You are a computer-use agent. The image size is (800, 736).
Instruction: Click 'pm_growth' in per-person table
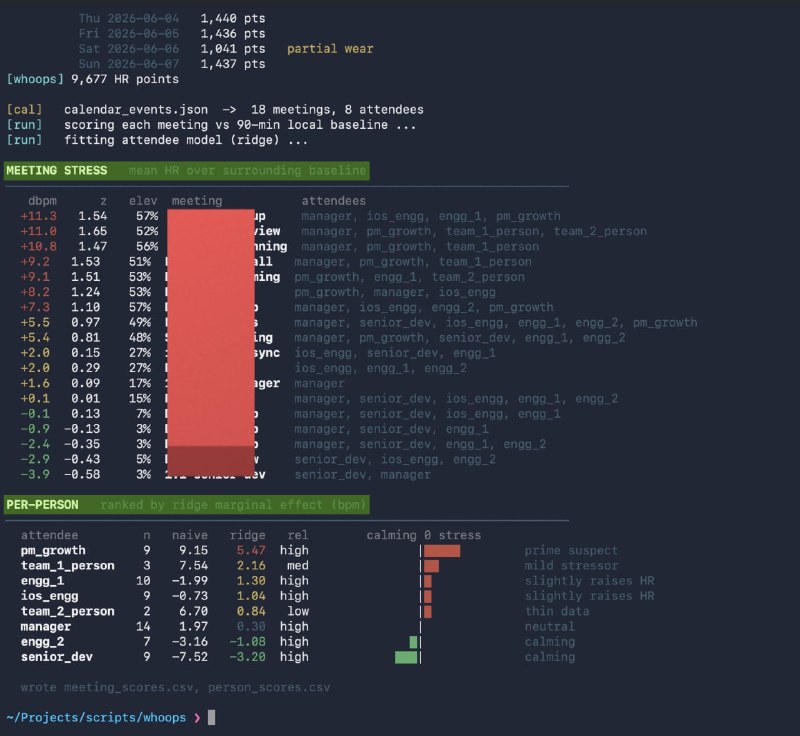click(x=53, y=550)
